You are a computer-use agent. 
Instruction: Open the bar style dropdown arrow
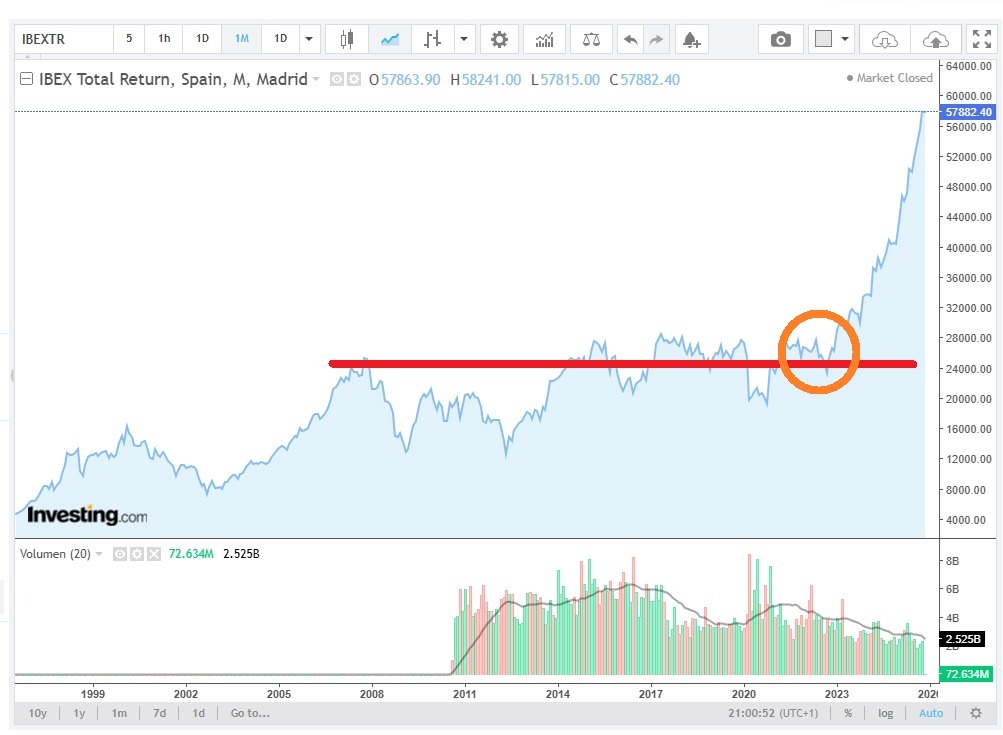(x=464, y=39)
